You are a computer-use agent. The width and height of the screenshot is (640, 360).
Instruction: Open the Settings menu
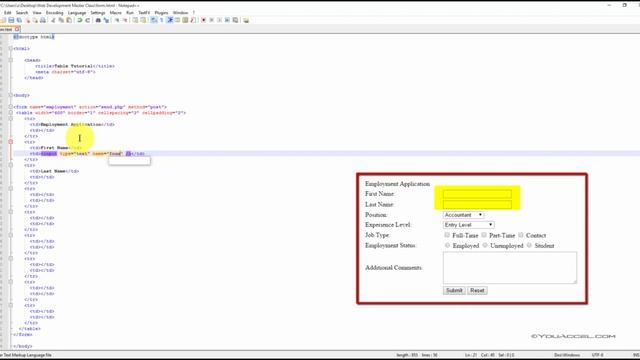(98, 13)
